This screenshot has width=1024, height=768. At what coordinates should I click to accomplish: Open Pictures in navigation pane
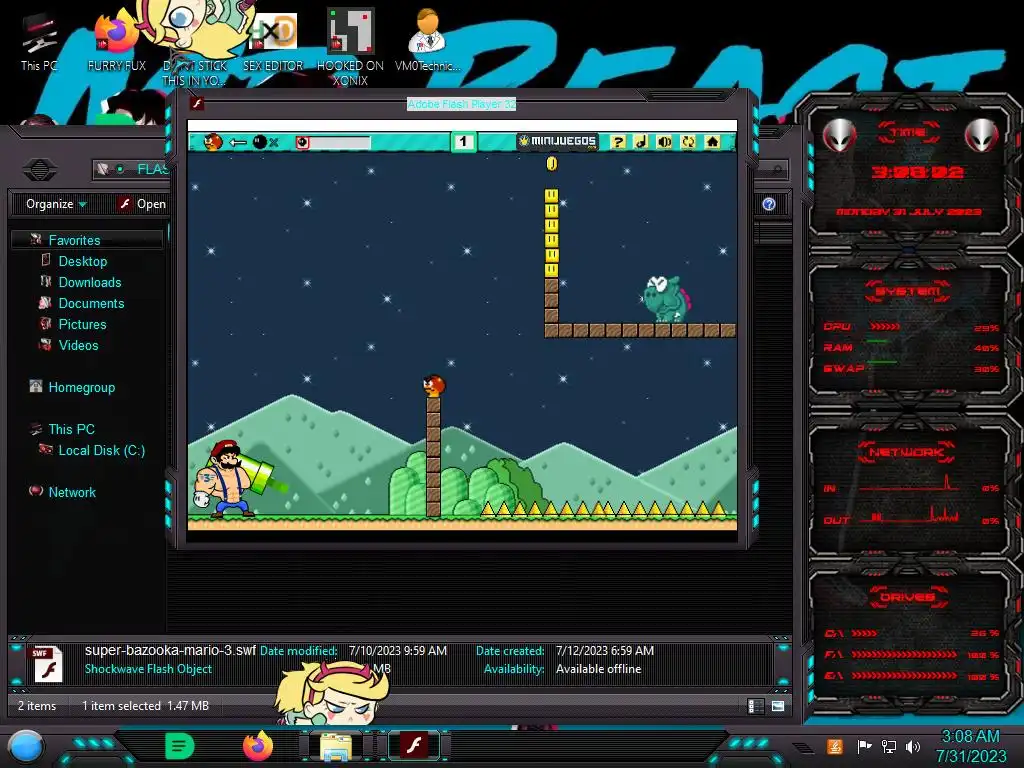(x=82, y=324)
